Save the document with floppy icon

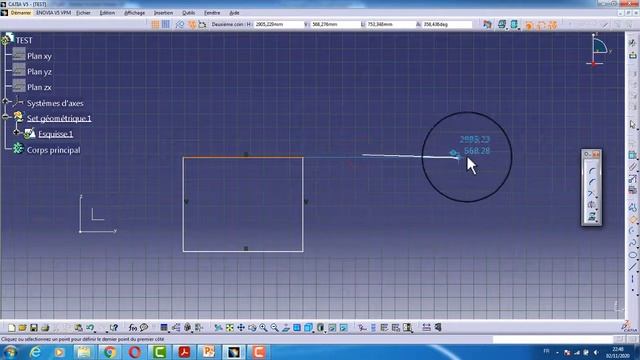(x=33, y=327)
